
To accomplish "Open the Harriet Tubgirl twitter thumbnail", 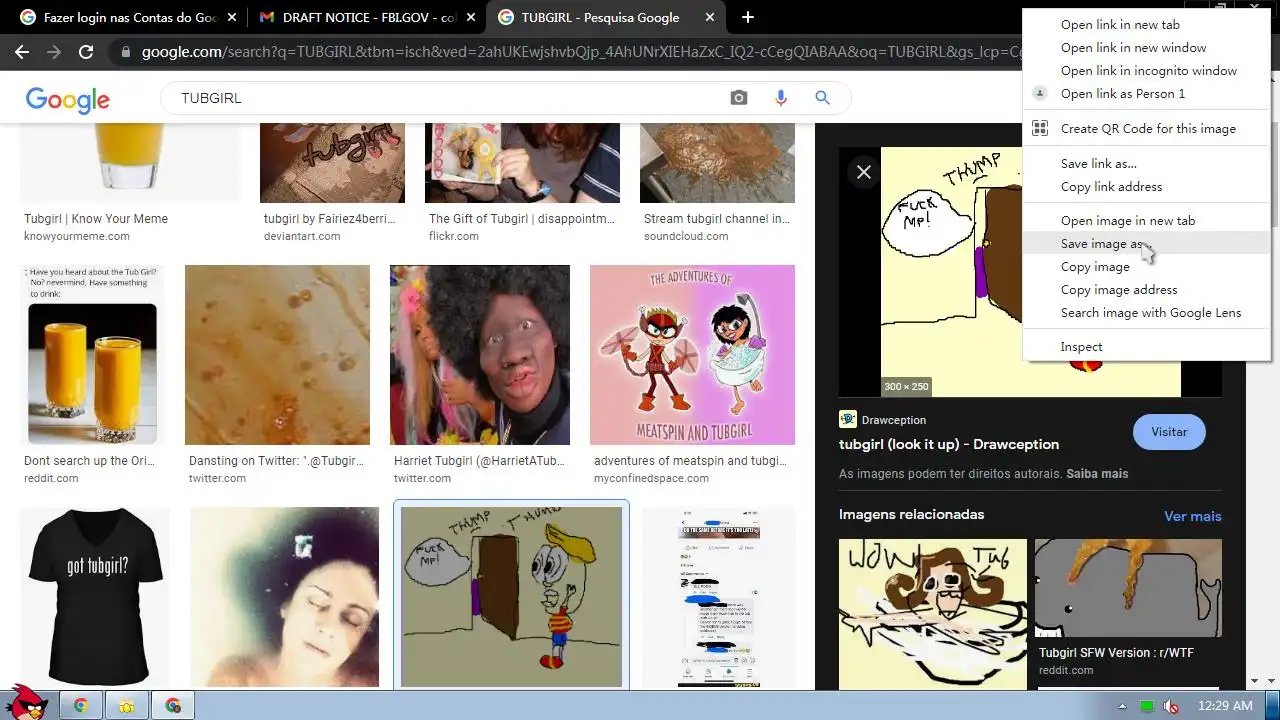I will pos(480,355).
